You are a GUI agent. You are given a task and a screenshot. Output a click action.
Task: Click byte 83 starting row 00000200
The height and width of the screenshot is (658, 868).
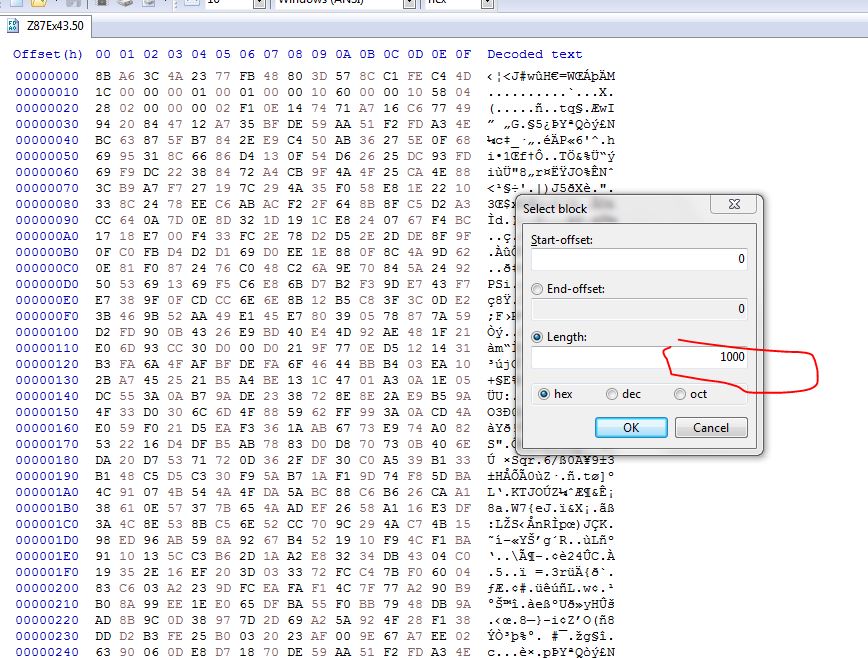(103, 588)
